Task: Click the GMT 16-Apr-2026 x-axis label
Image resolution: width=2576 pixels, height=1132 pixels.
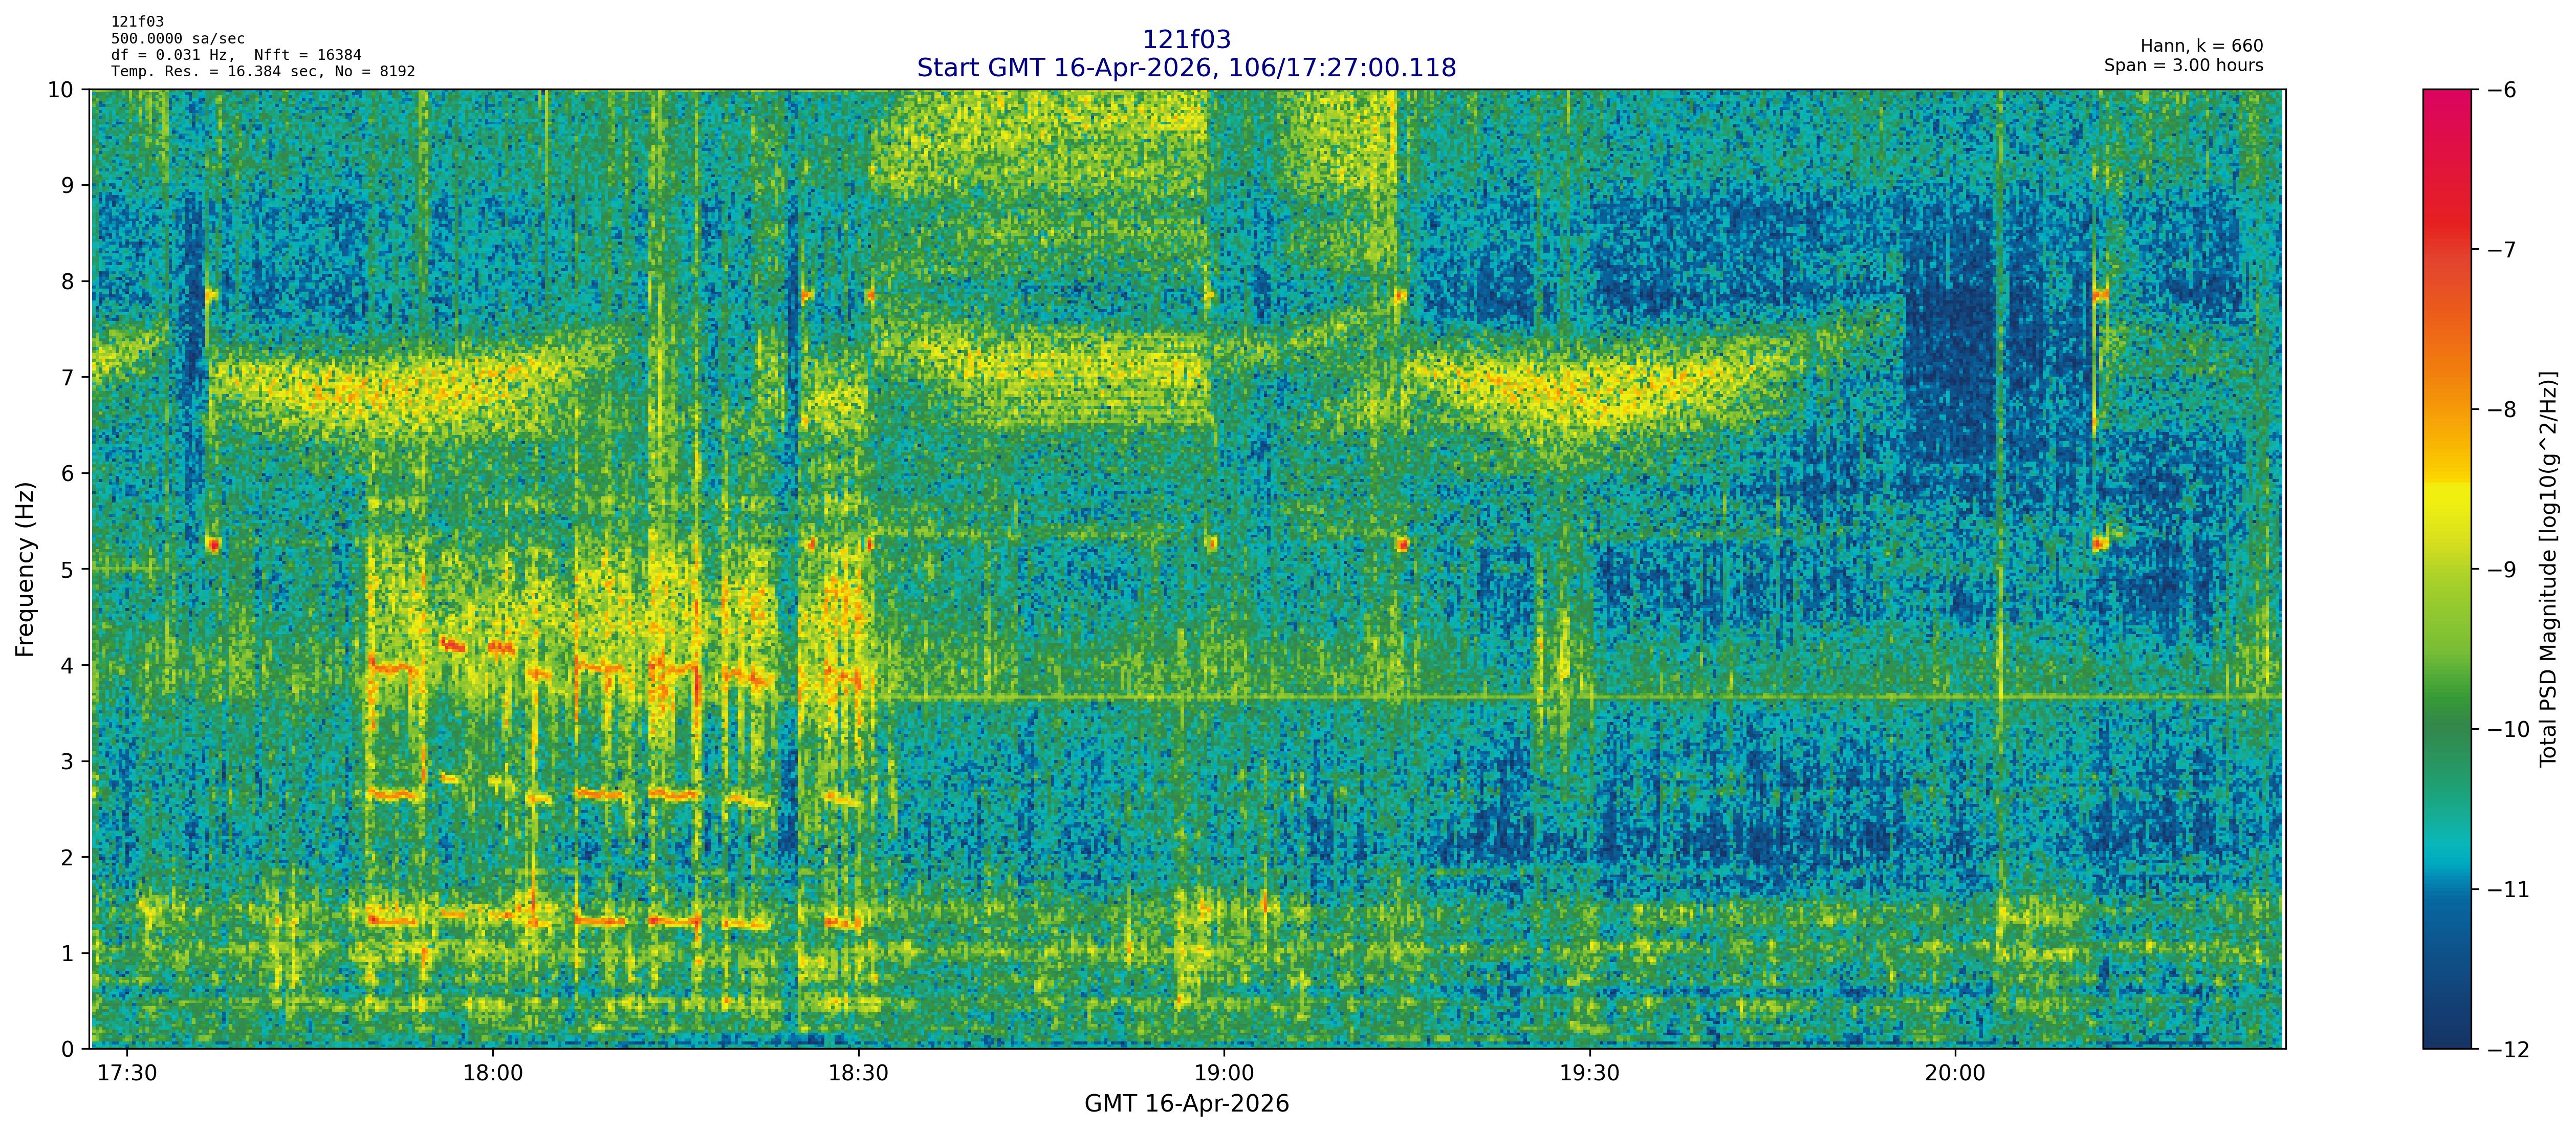Action: coord(1186,1104)
